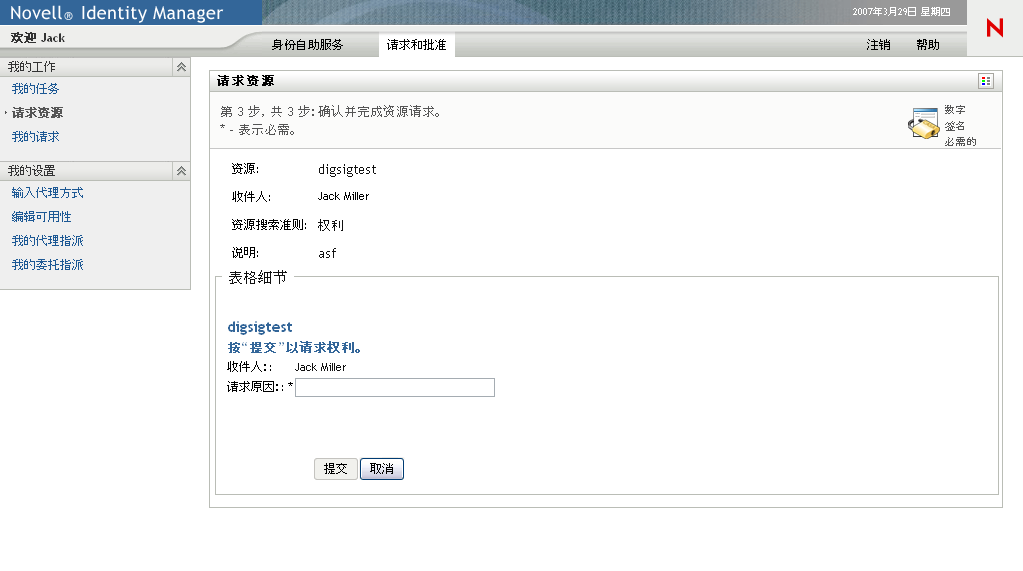The width and height of the screenshot is (1023, 571).
Task: Open the portlet options icon in 请求资源 header
Action: click(x=986, y=81)
